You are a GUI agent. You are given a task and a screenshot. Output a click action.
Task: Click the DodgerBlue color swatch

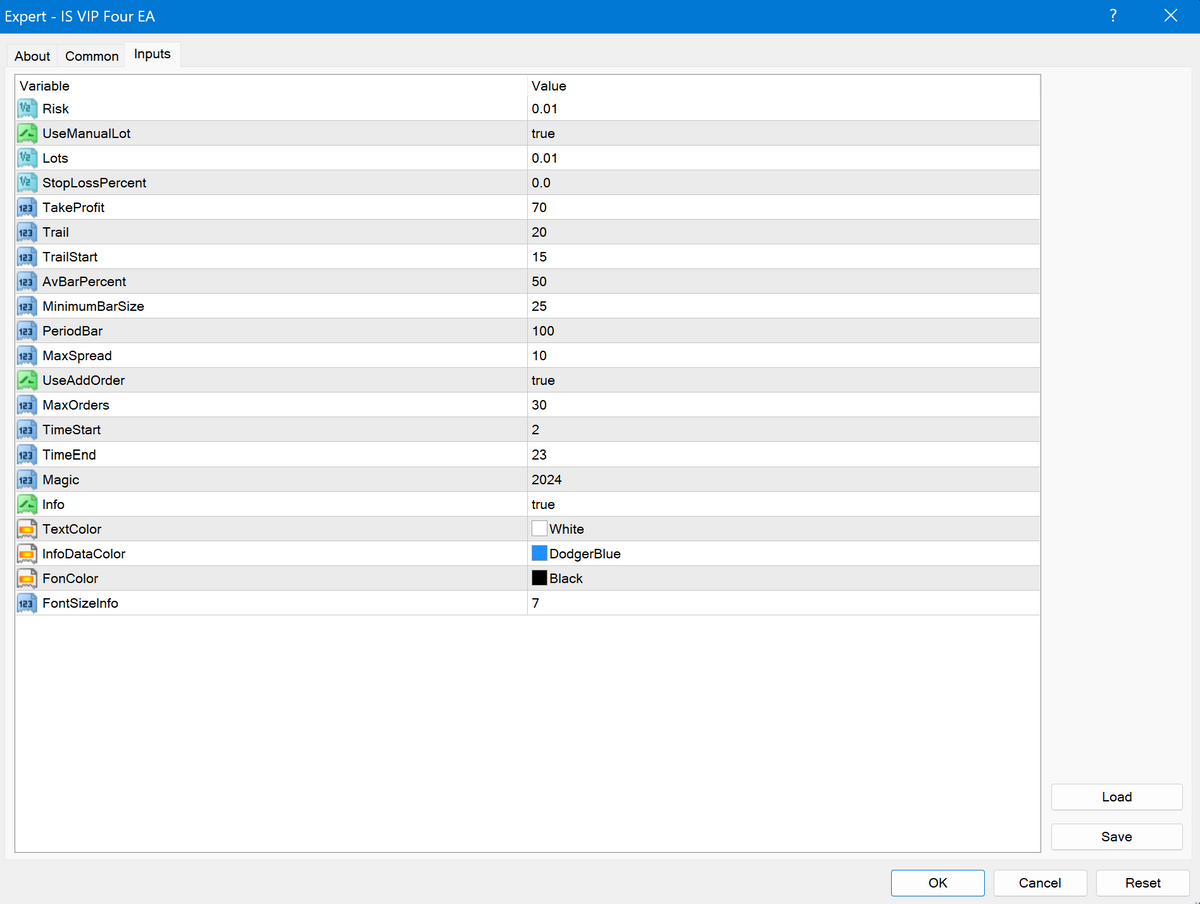[539, 553]
